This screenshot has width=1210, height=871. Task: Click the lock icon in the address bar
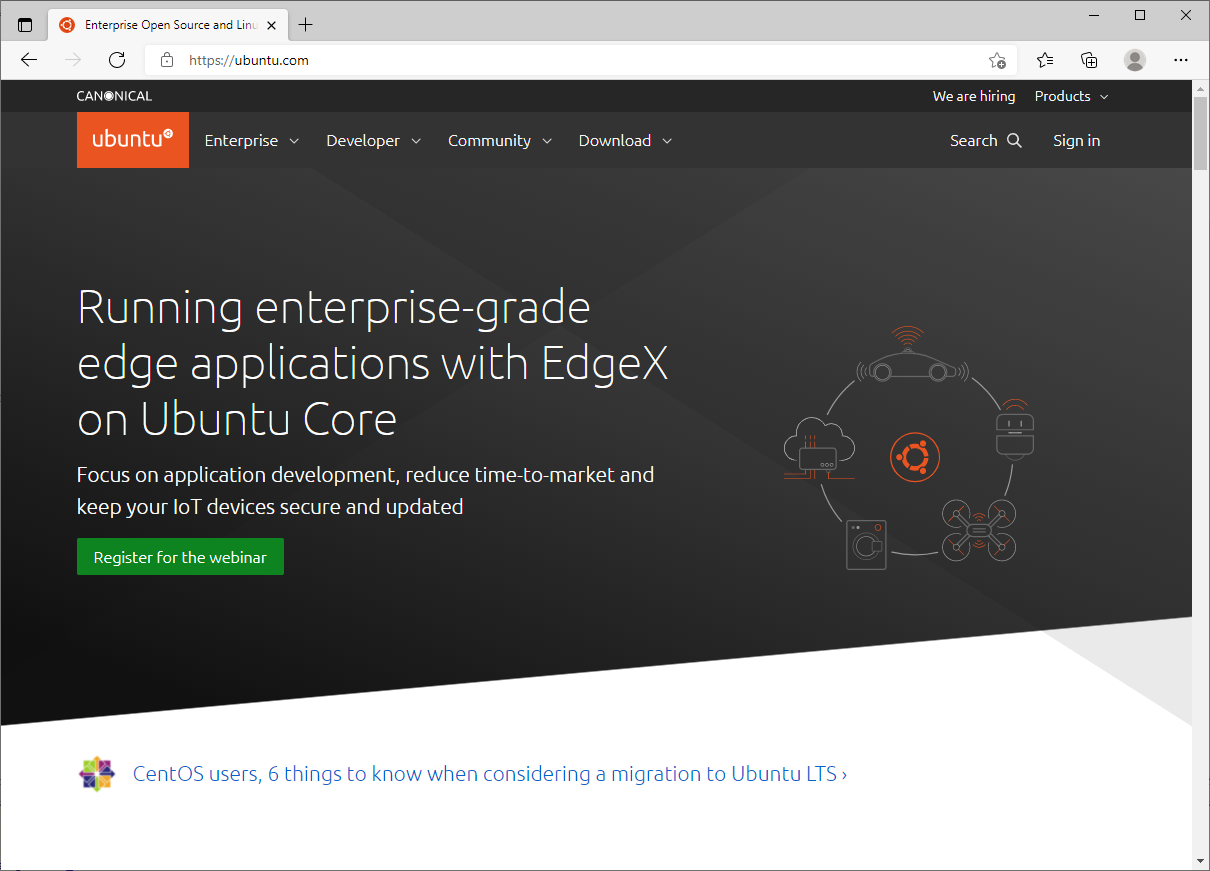tap(167, 60)
